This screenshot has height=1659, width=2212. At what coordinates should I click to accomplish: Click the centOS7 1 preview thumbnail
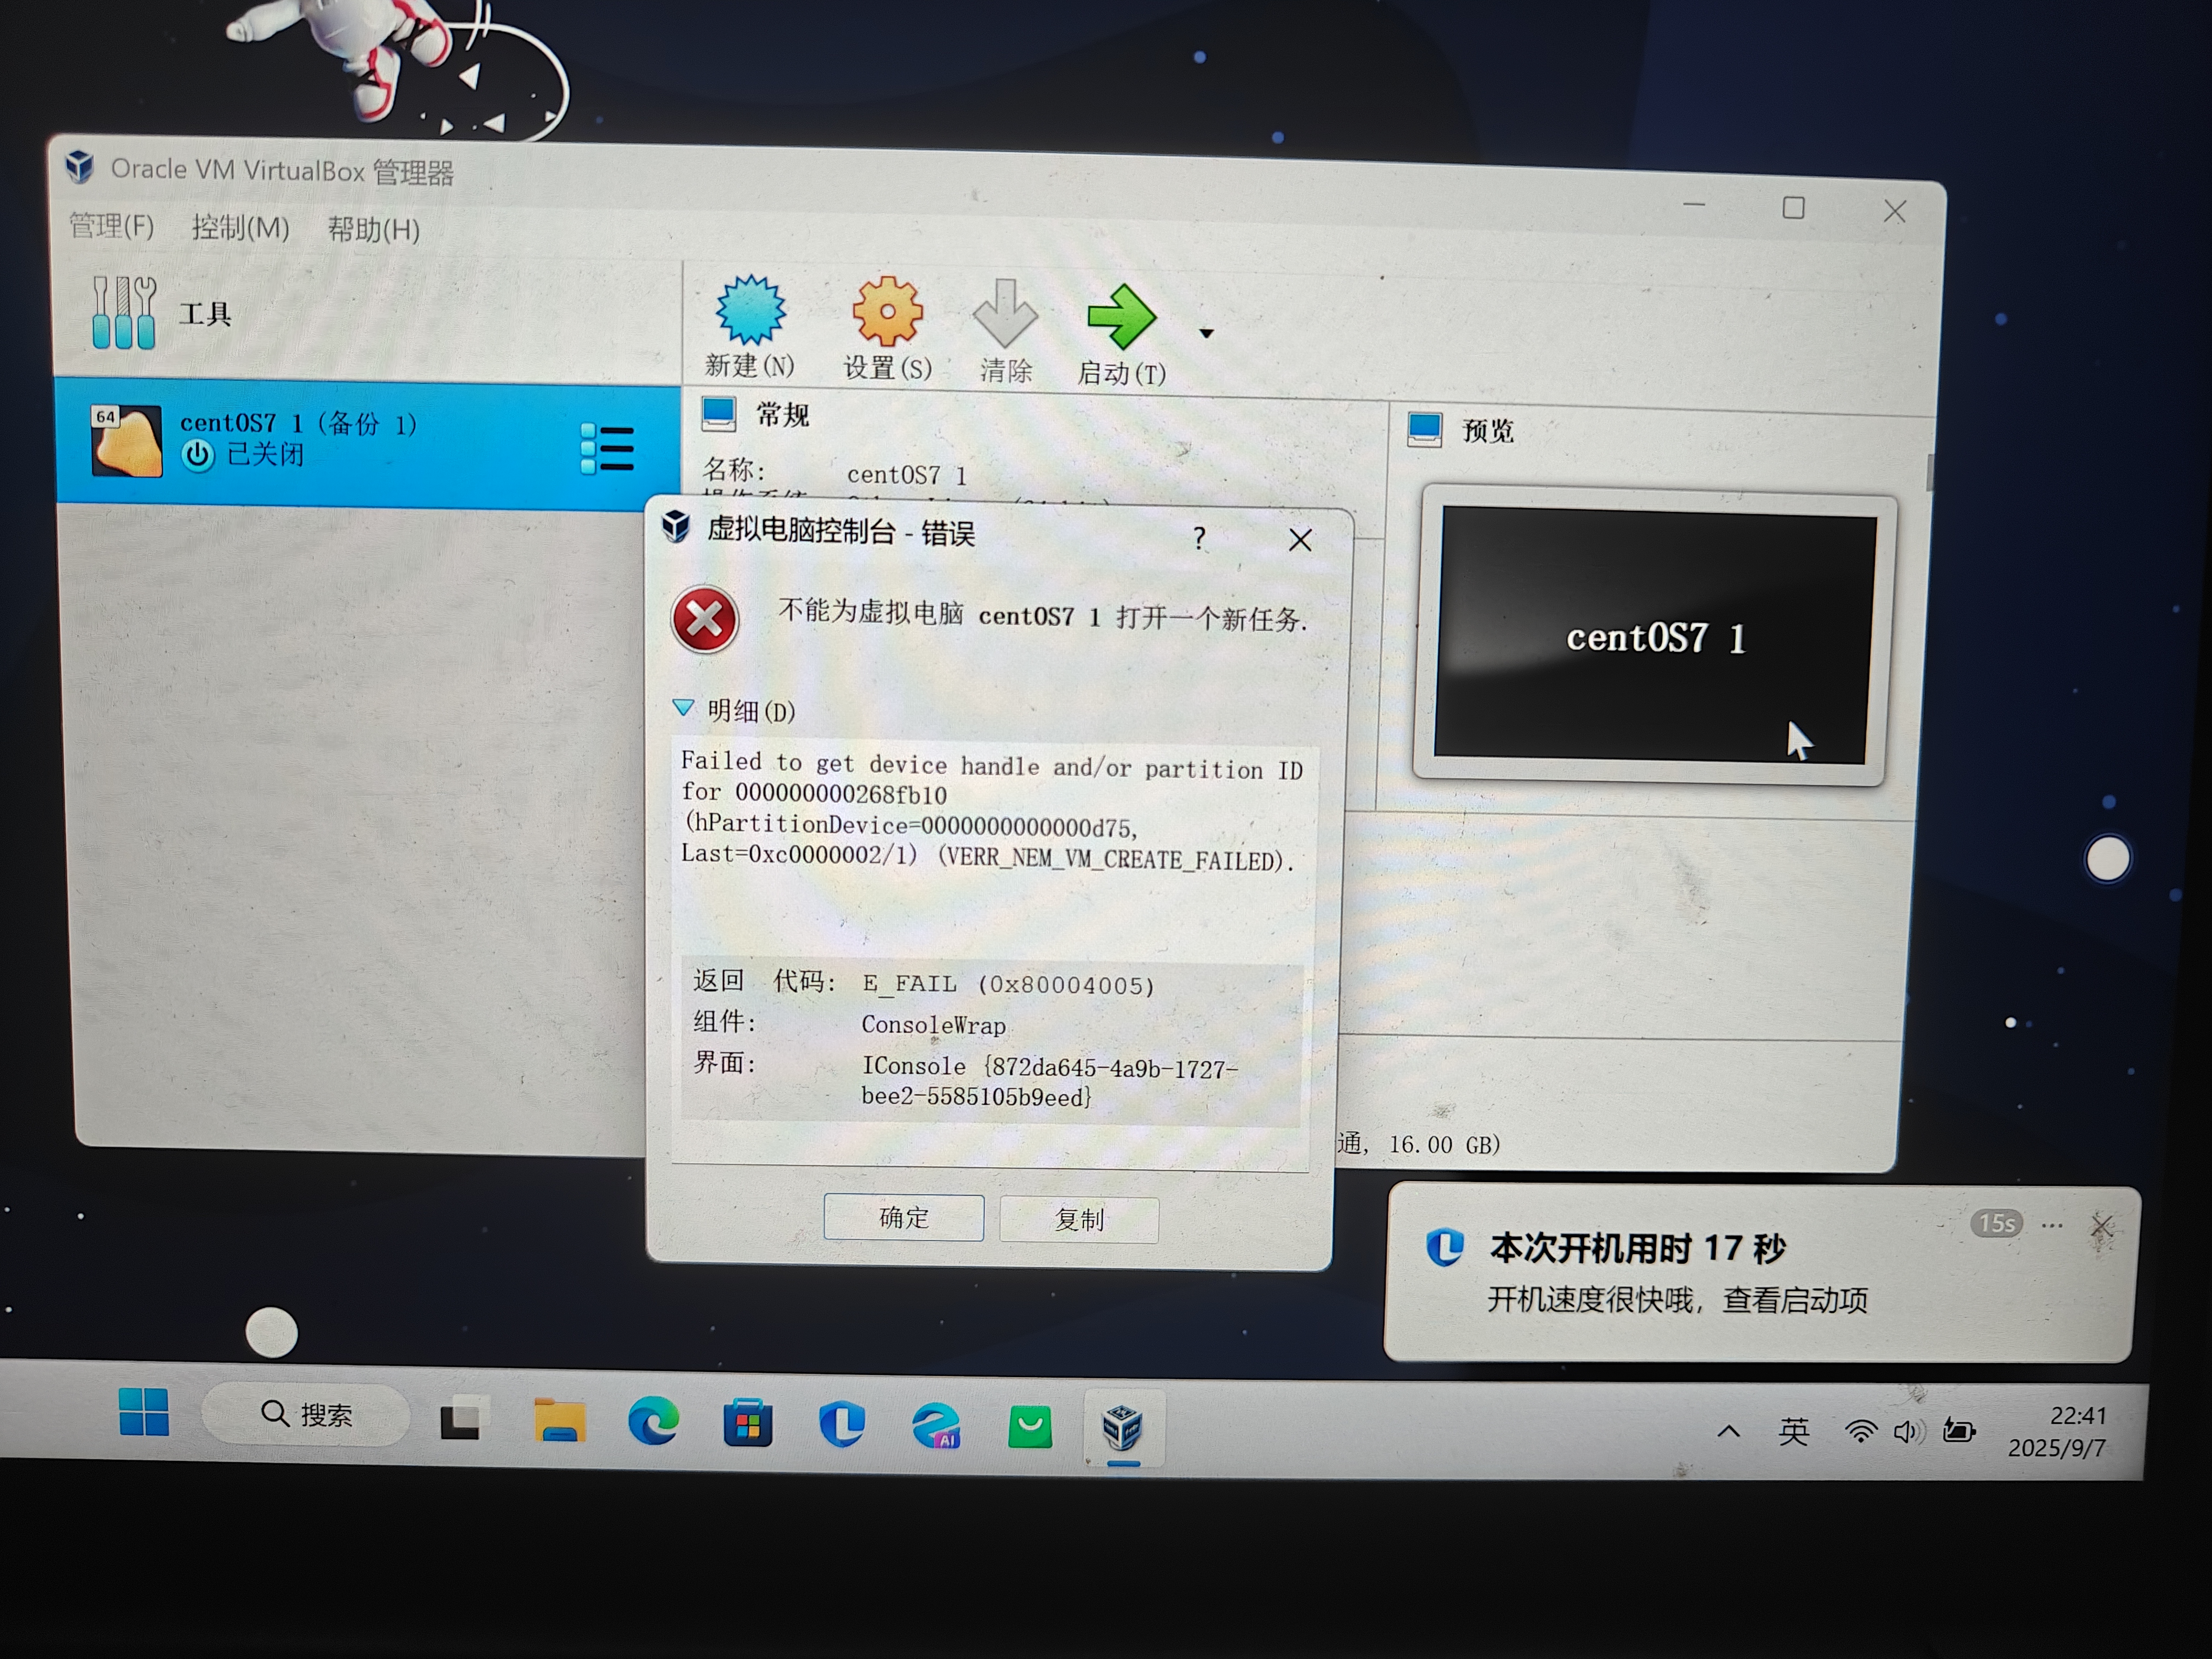click(x=1653, y=637)
